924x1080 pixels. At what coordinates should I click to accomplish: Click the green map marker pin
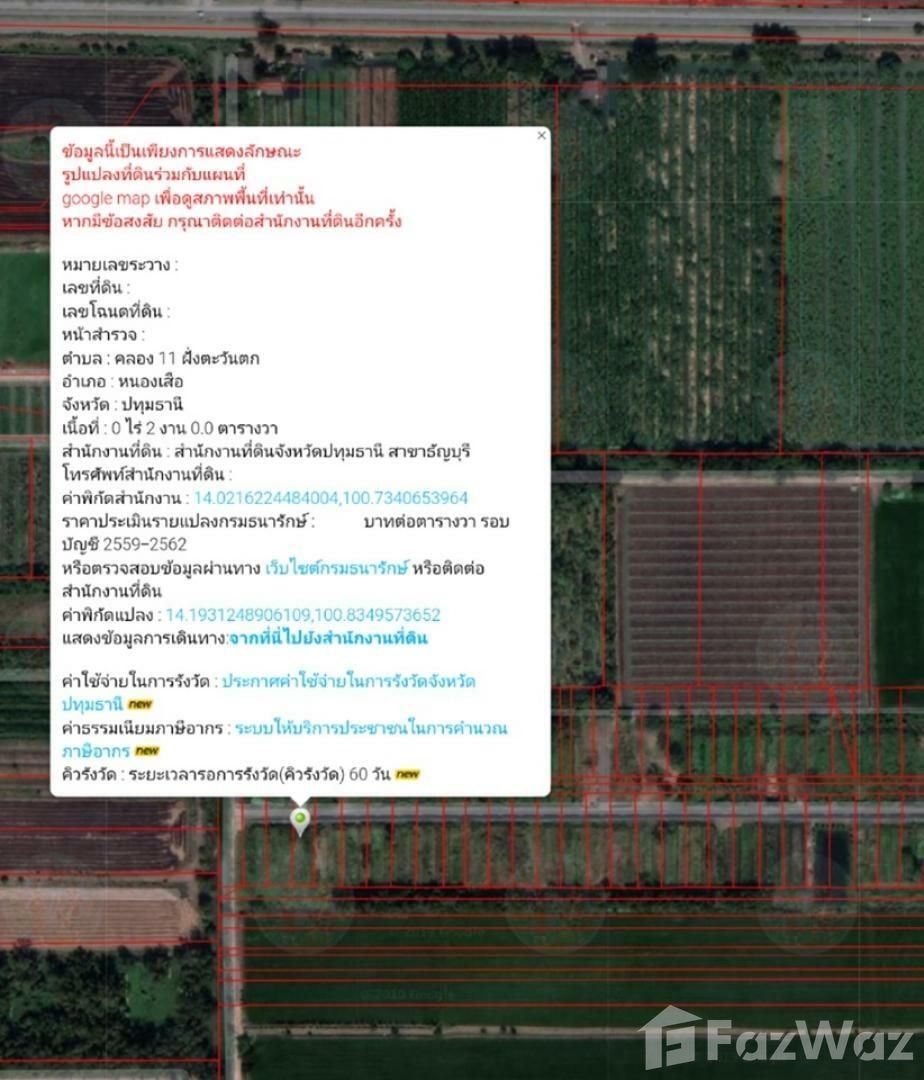[x=298, y=821]
